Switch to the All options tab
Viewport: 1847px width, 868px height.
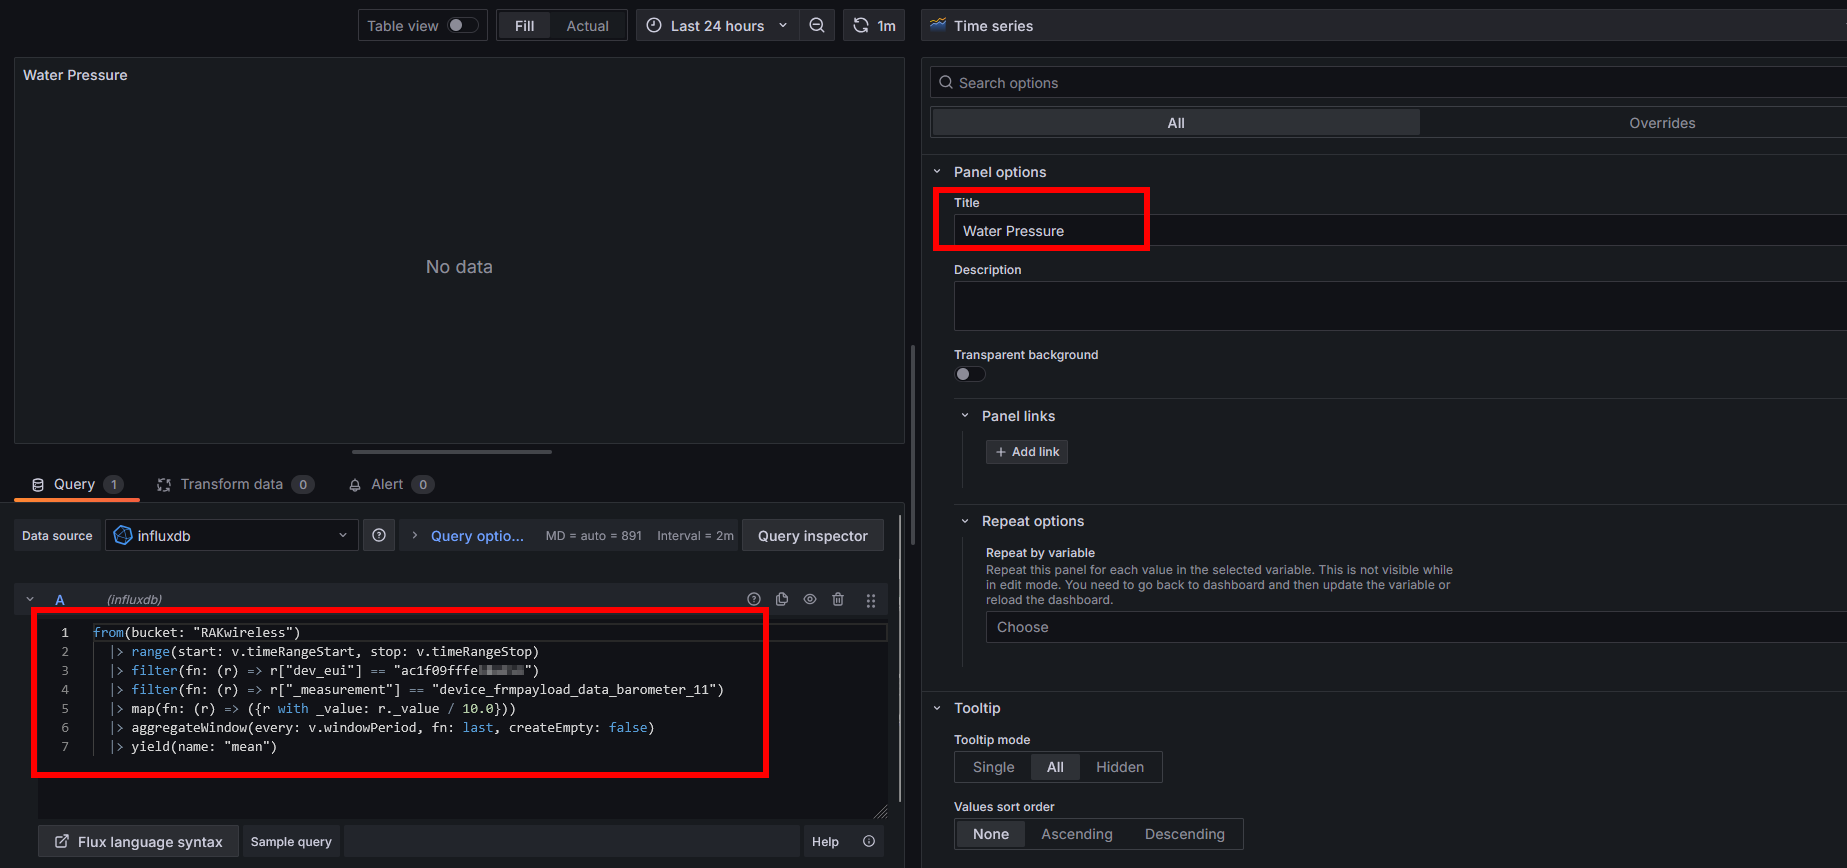pyautogui.click(x=1176, y=123)
